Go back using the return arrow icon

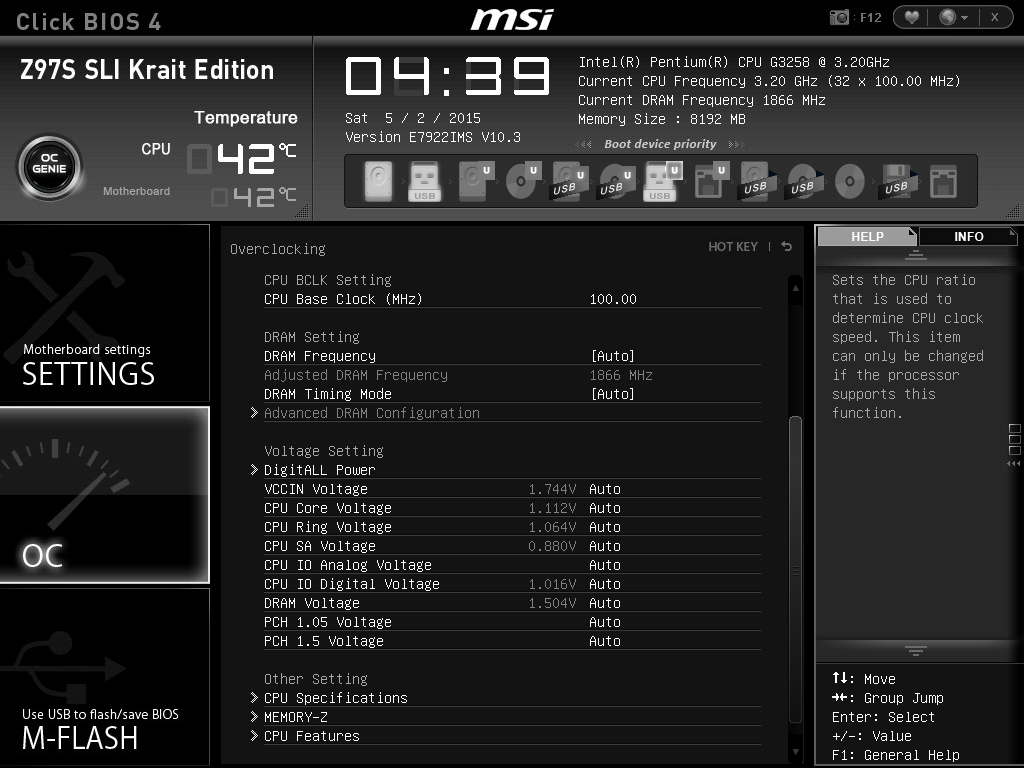pyautogui.click(x=787, y=247)
